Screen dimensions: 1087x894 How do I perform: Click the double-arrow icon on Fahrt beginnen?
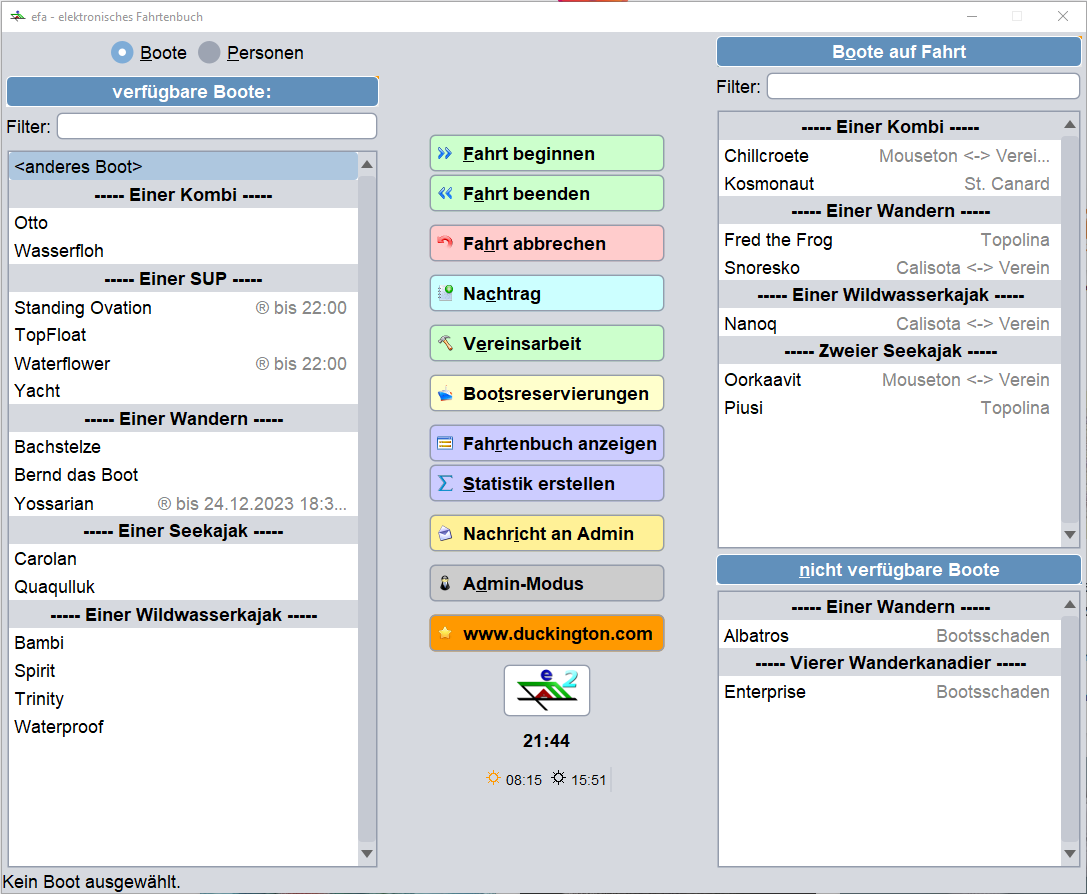445,153
